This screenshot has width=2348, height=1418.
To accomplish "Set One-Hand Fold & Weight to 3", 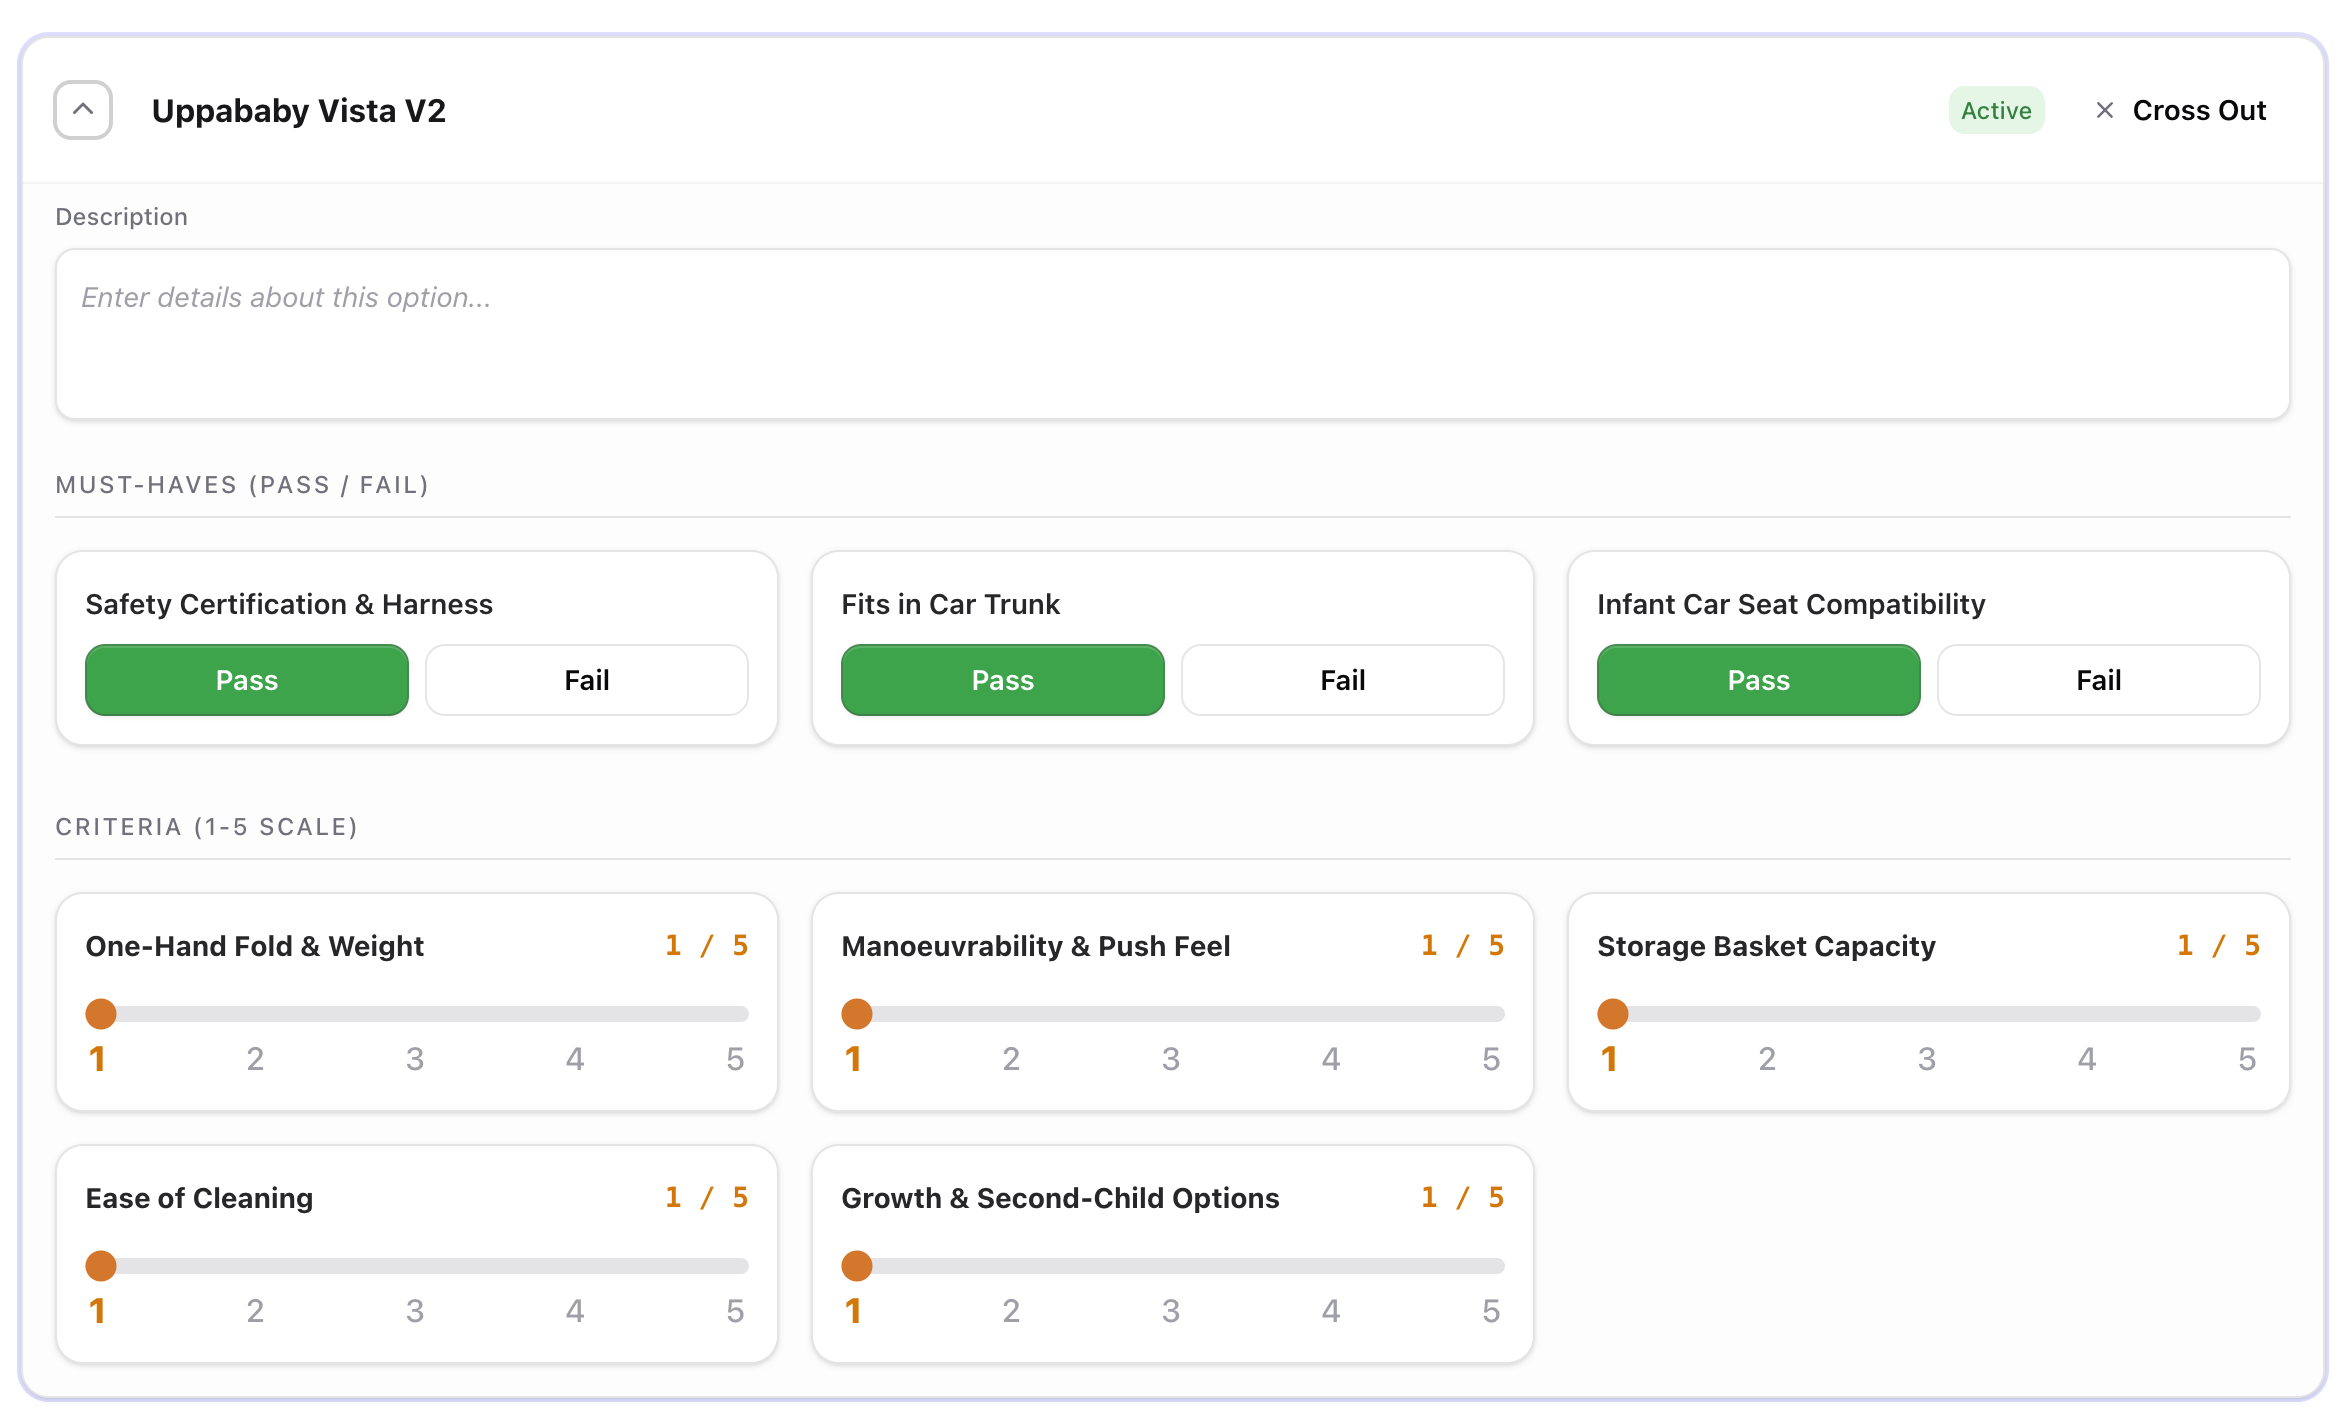I will pos(415,1058).
